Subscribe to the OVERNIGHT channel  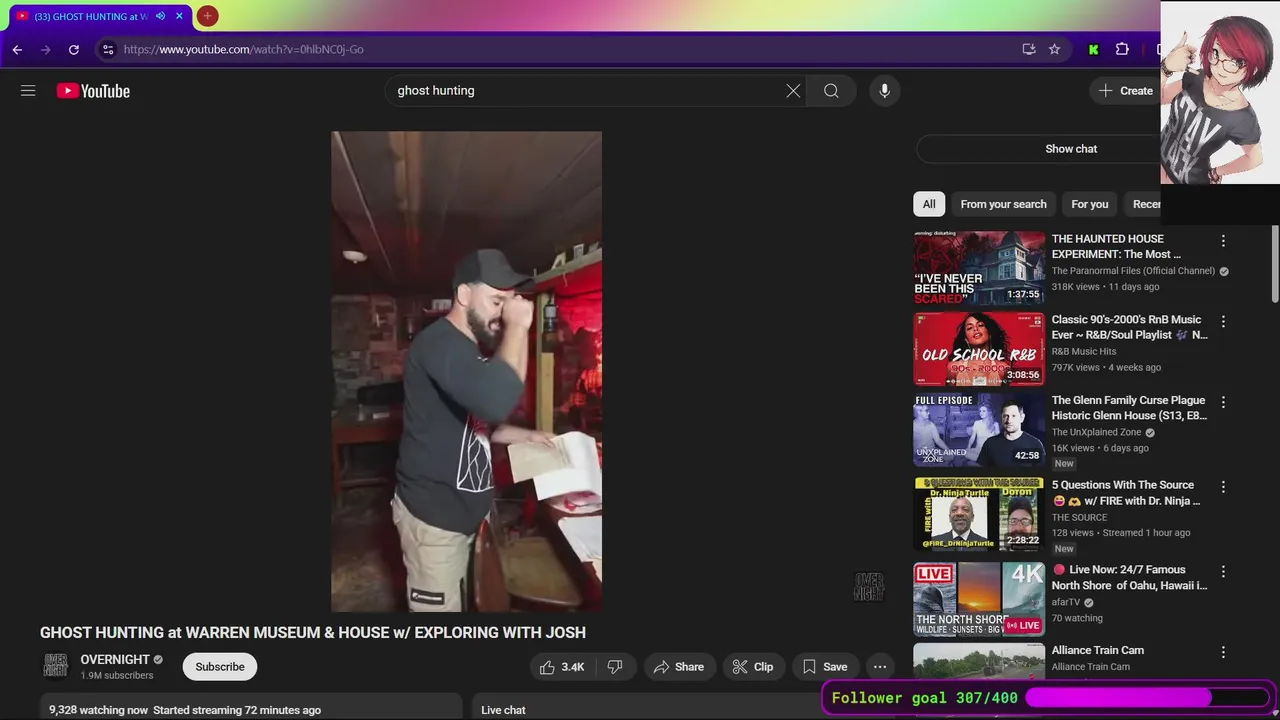pyautogui.click(x=220, y=667)
